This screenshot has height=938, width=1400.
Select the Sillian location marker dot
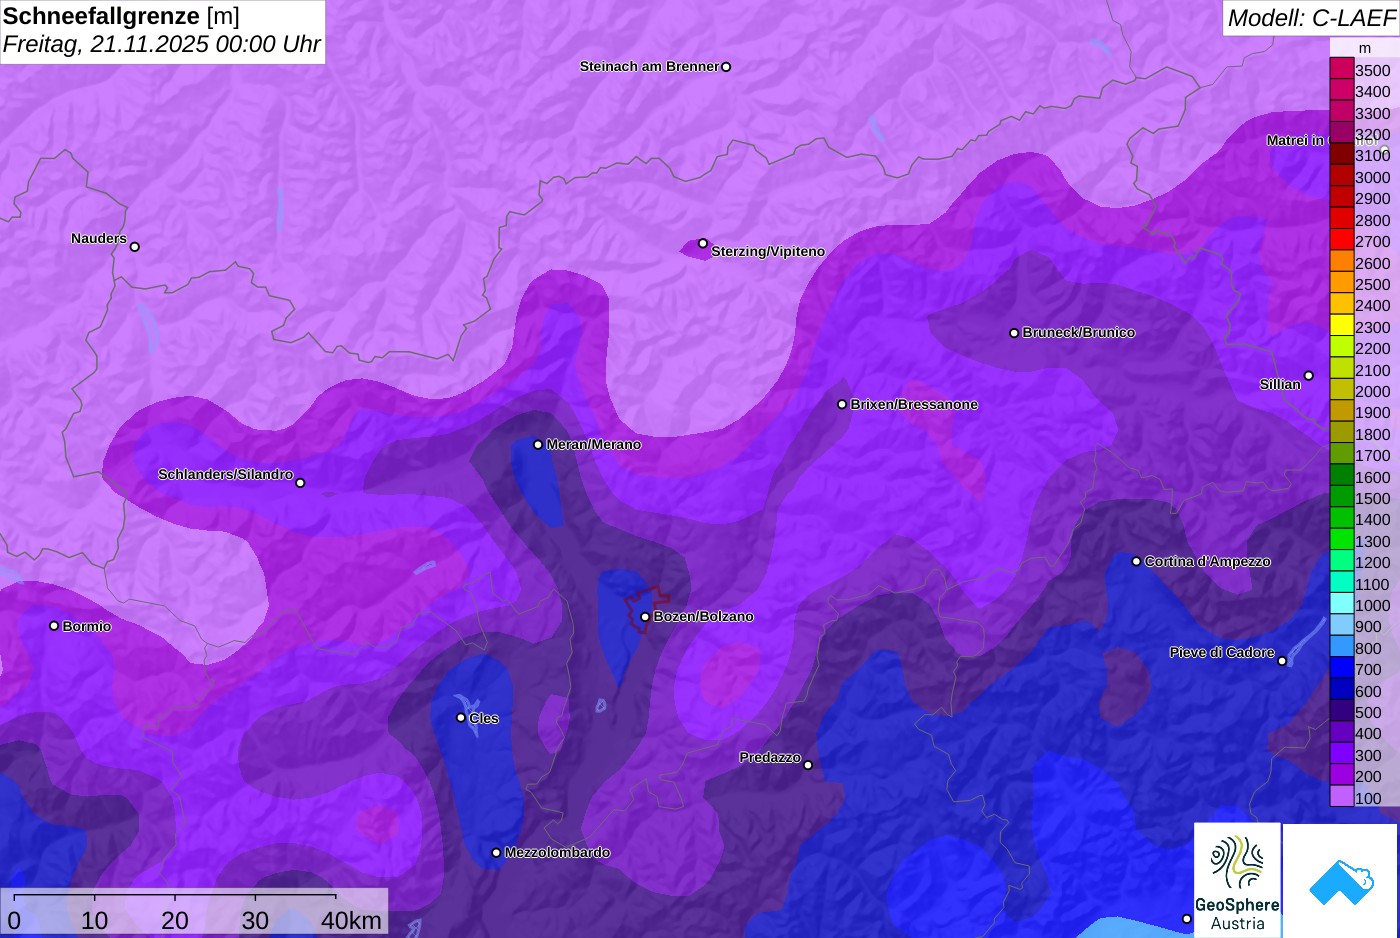(1308, 376)
